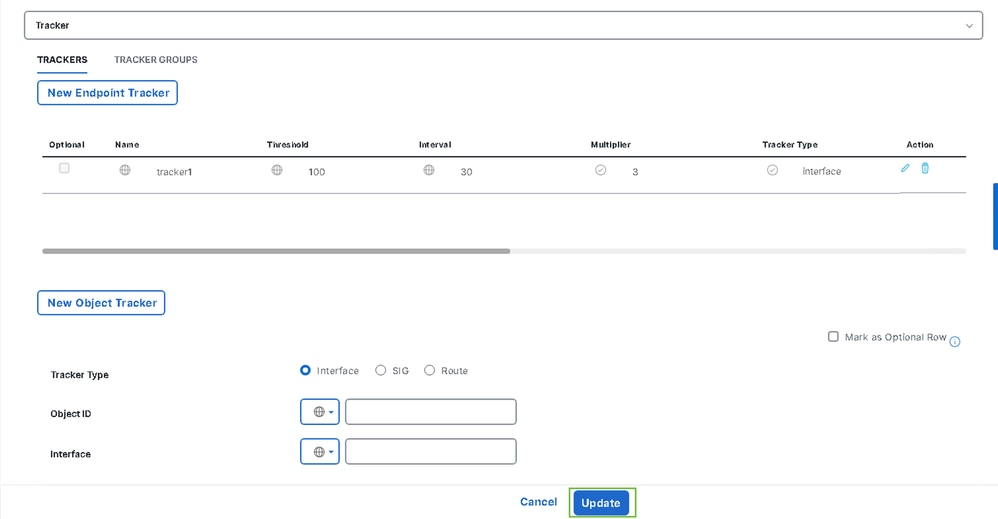Select the Interface tracker type radio
Viewport: 998px width, 519px height.
(x=306, y=370)
